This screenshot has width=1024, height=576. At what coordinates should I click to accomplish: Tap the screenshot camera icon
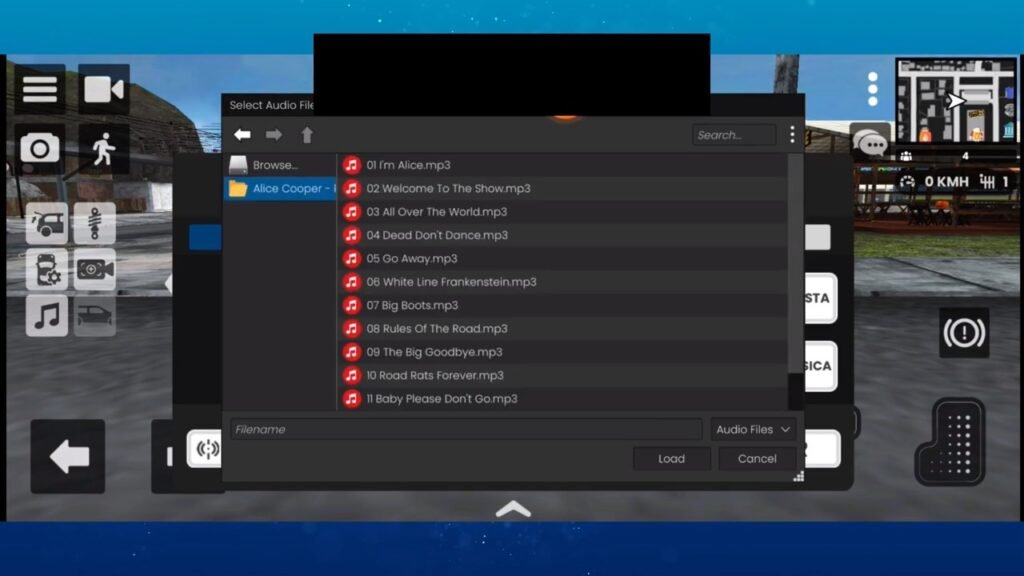point(40,149)
